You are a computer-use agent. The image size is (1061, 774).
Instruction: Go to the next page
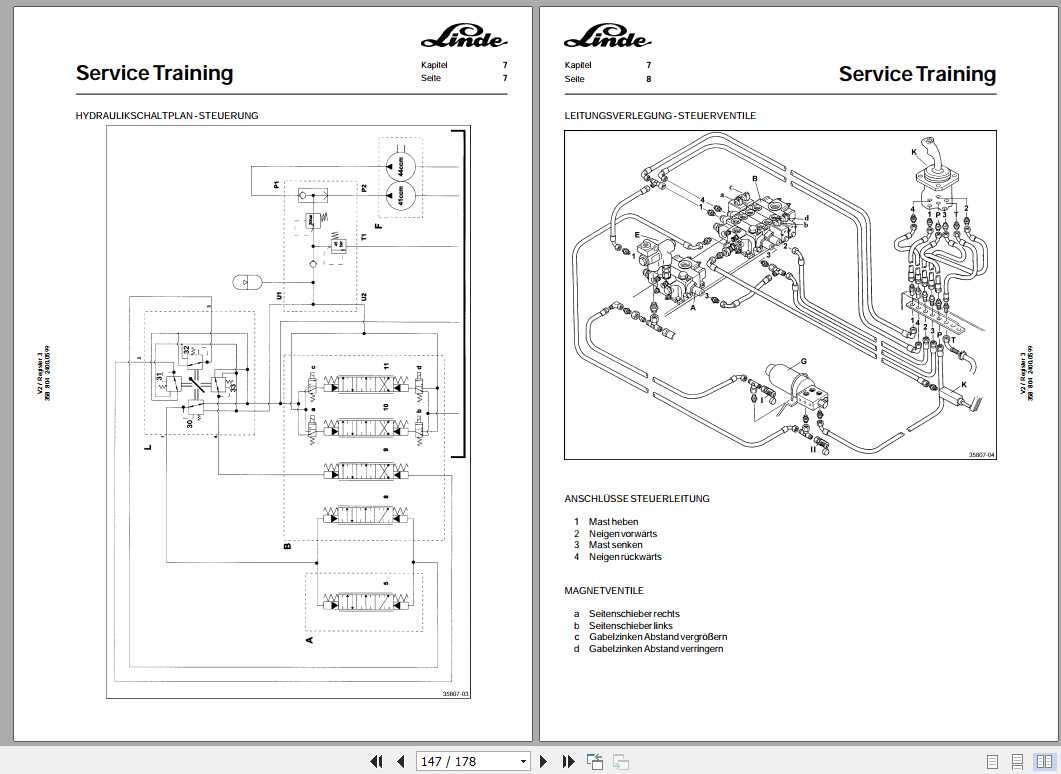pos(544,762)
